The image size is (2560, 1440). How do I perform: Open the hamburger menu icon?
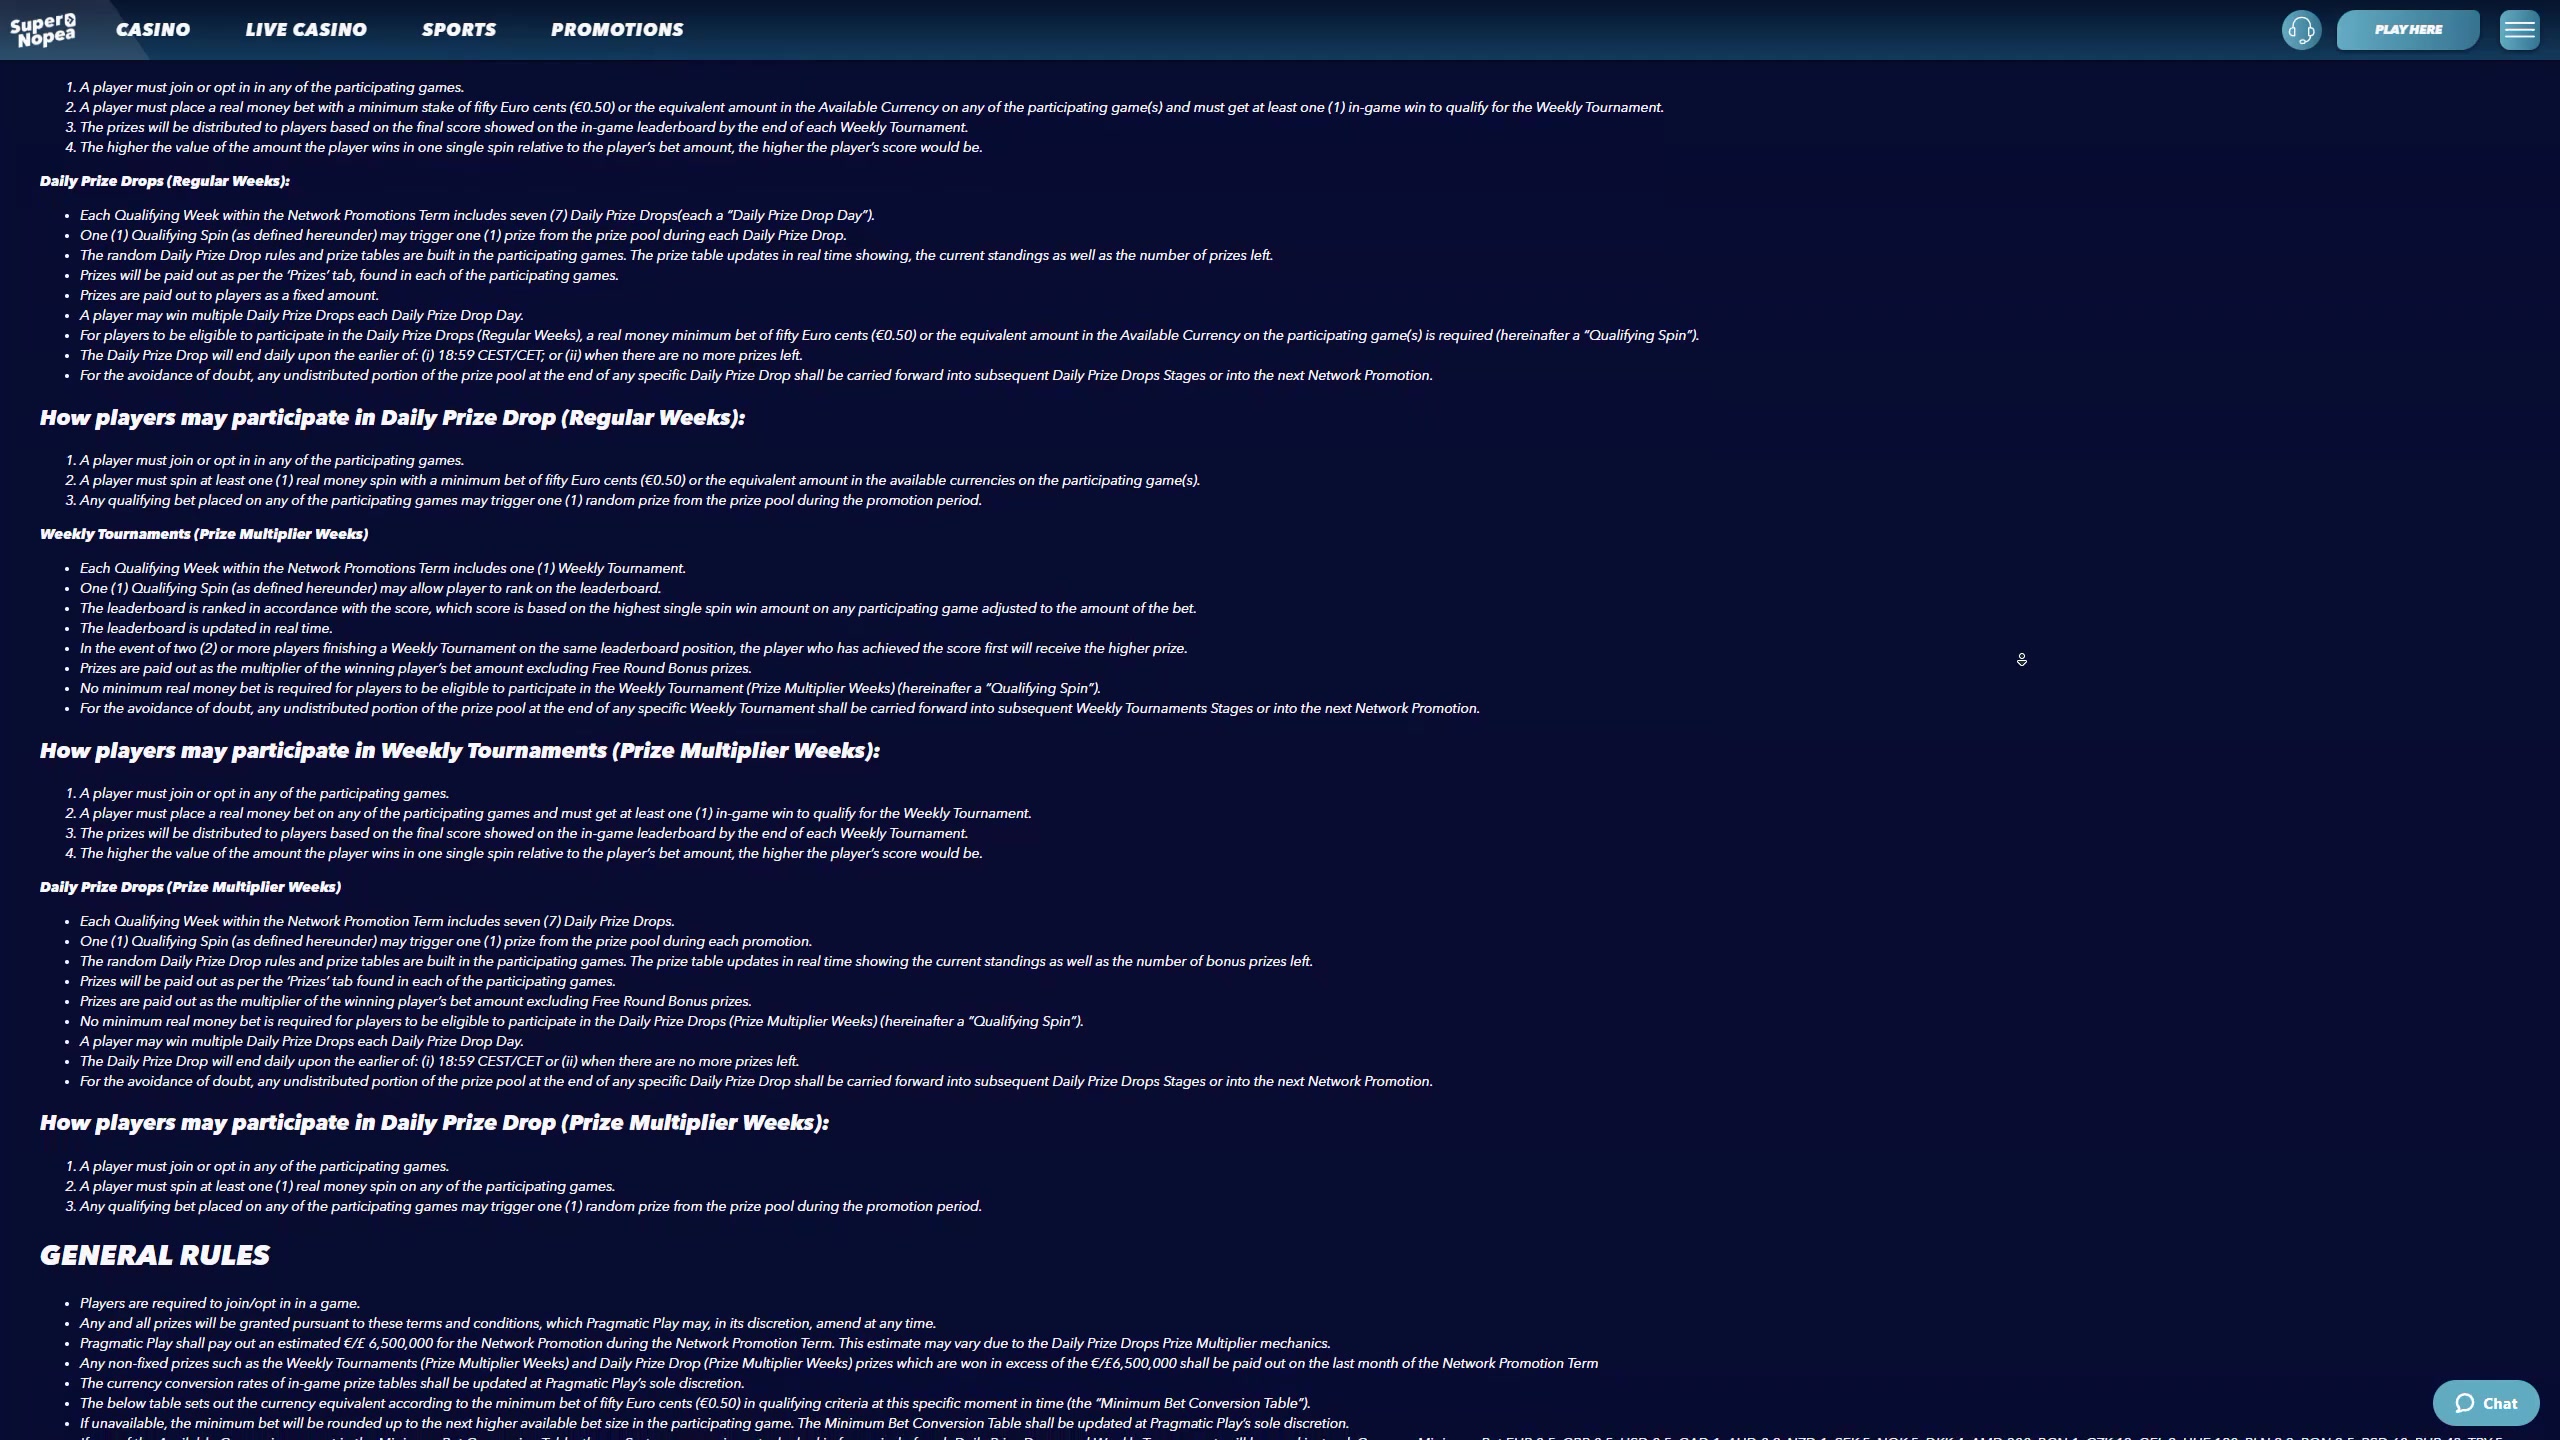[x=2519, y=30]
